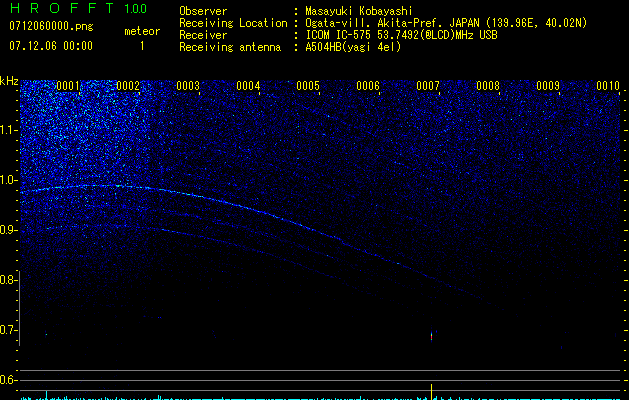Viewport: 629px width, 400px height.
Task: Click time marker 0004
Action: tap(248, 86)
